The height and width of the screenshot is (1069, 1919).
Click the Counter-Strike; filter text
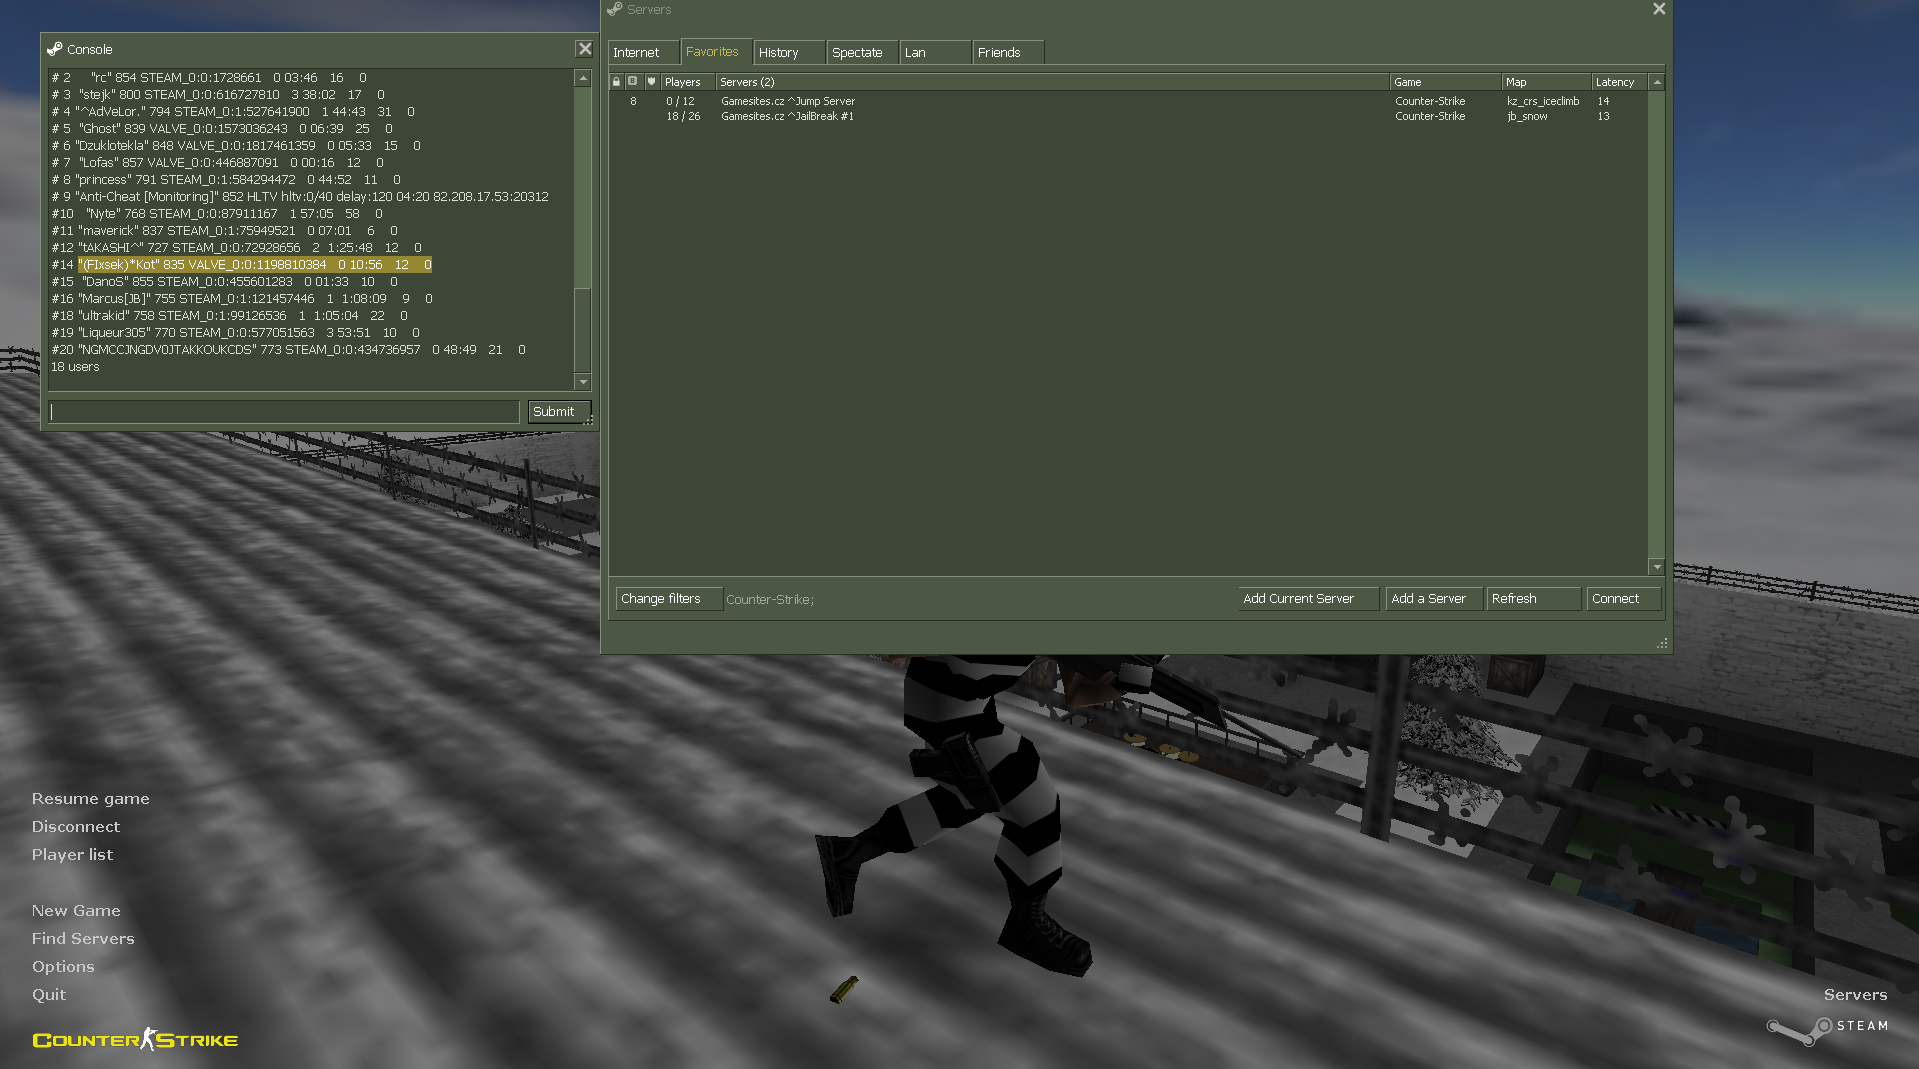coord(770,600)
